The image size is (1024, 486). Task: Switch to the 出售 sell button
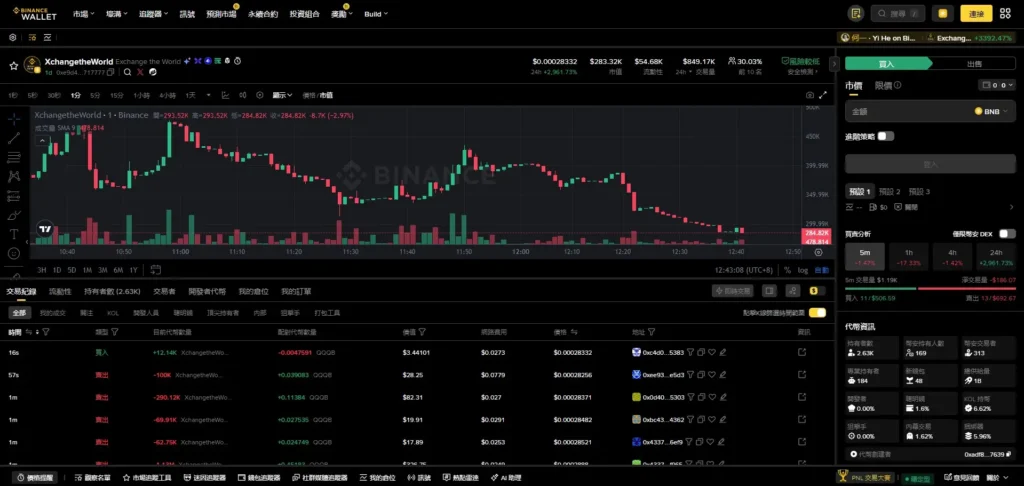click(974, 63)
